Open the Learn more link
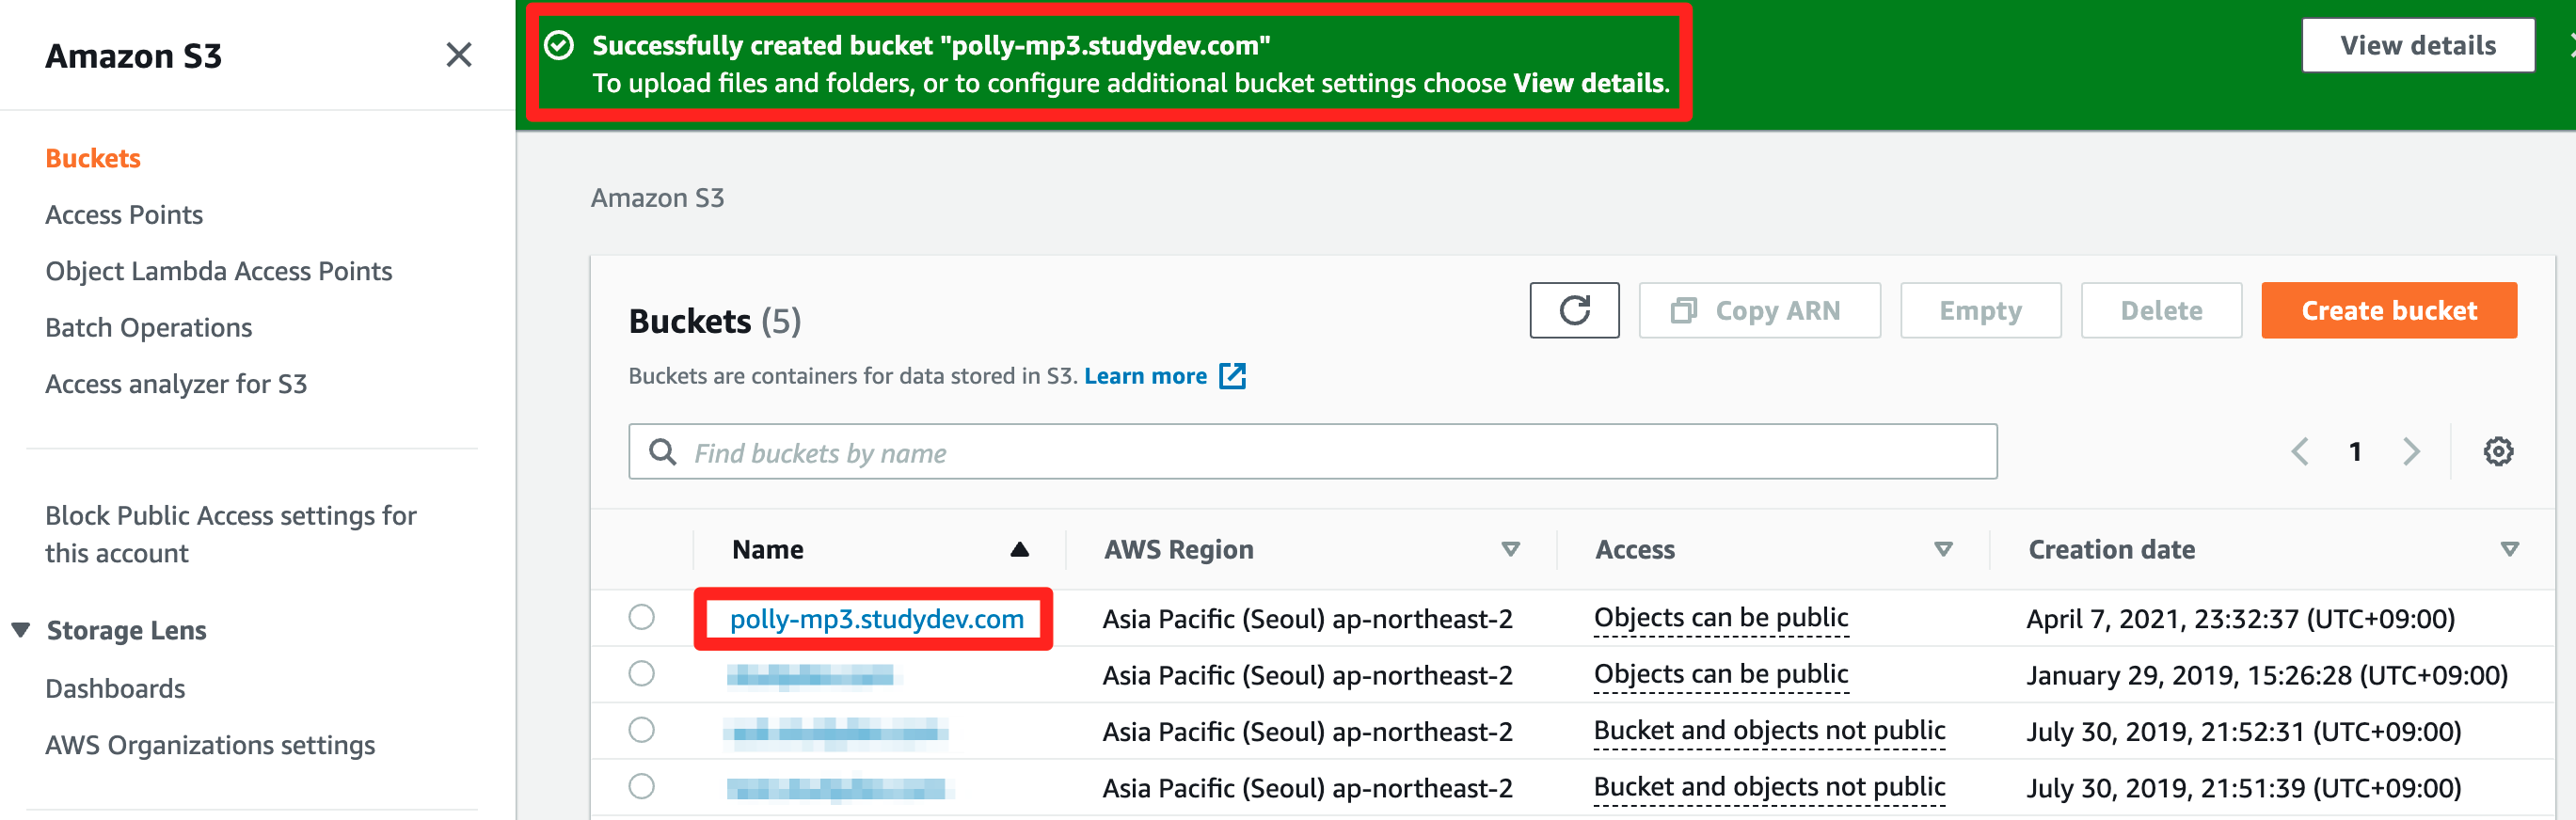Viewport: 2576px width, 820px height. point(1145,376)
